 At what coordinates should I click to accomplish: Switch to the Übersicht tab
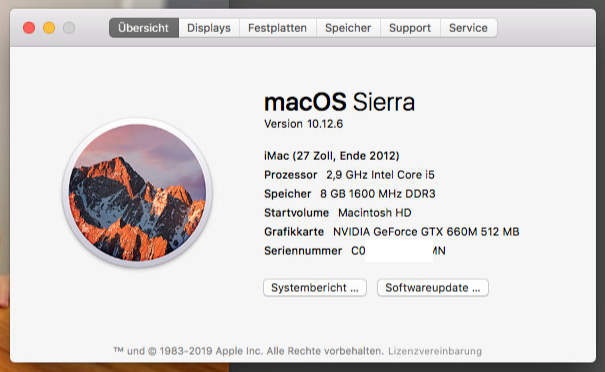point(144,28)
